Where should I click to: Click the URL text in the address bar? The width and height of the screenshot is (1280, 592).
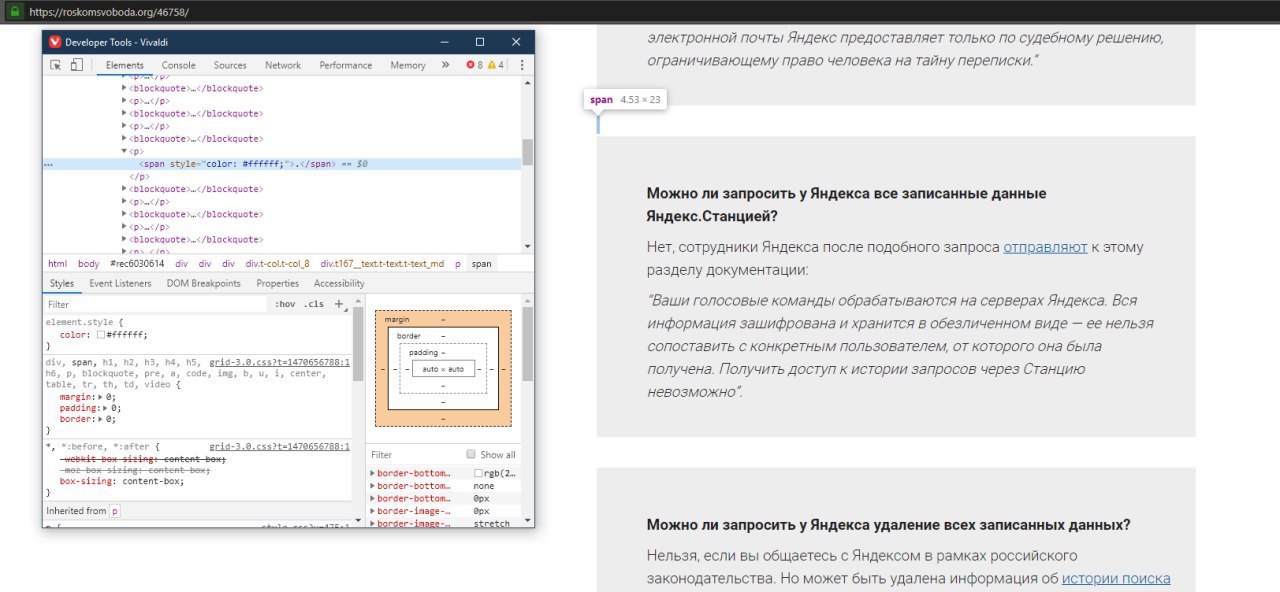(x=109, y=12)
